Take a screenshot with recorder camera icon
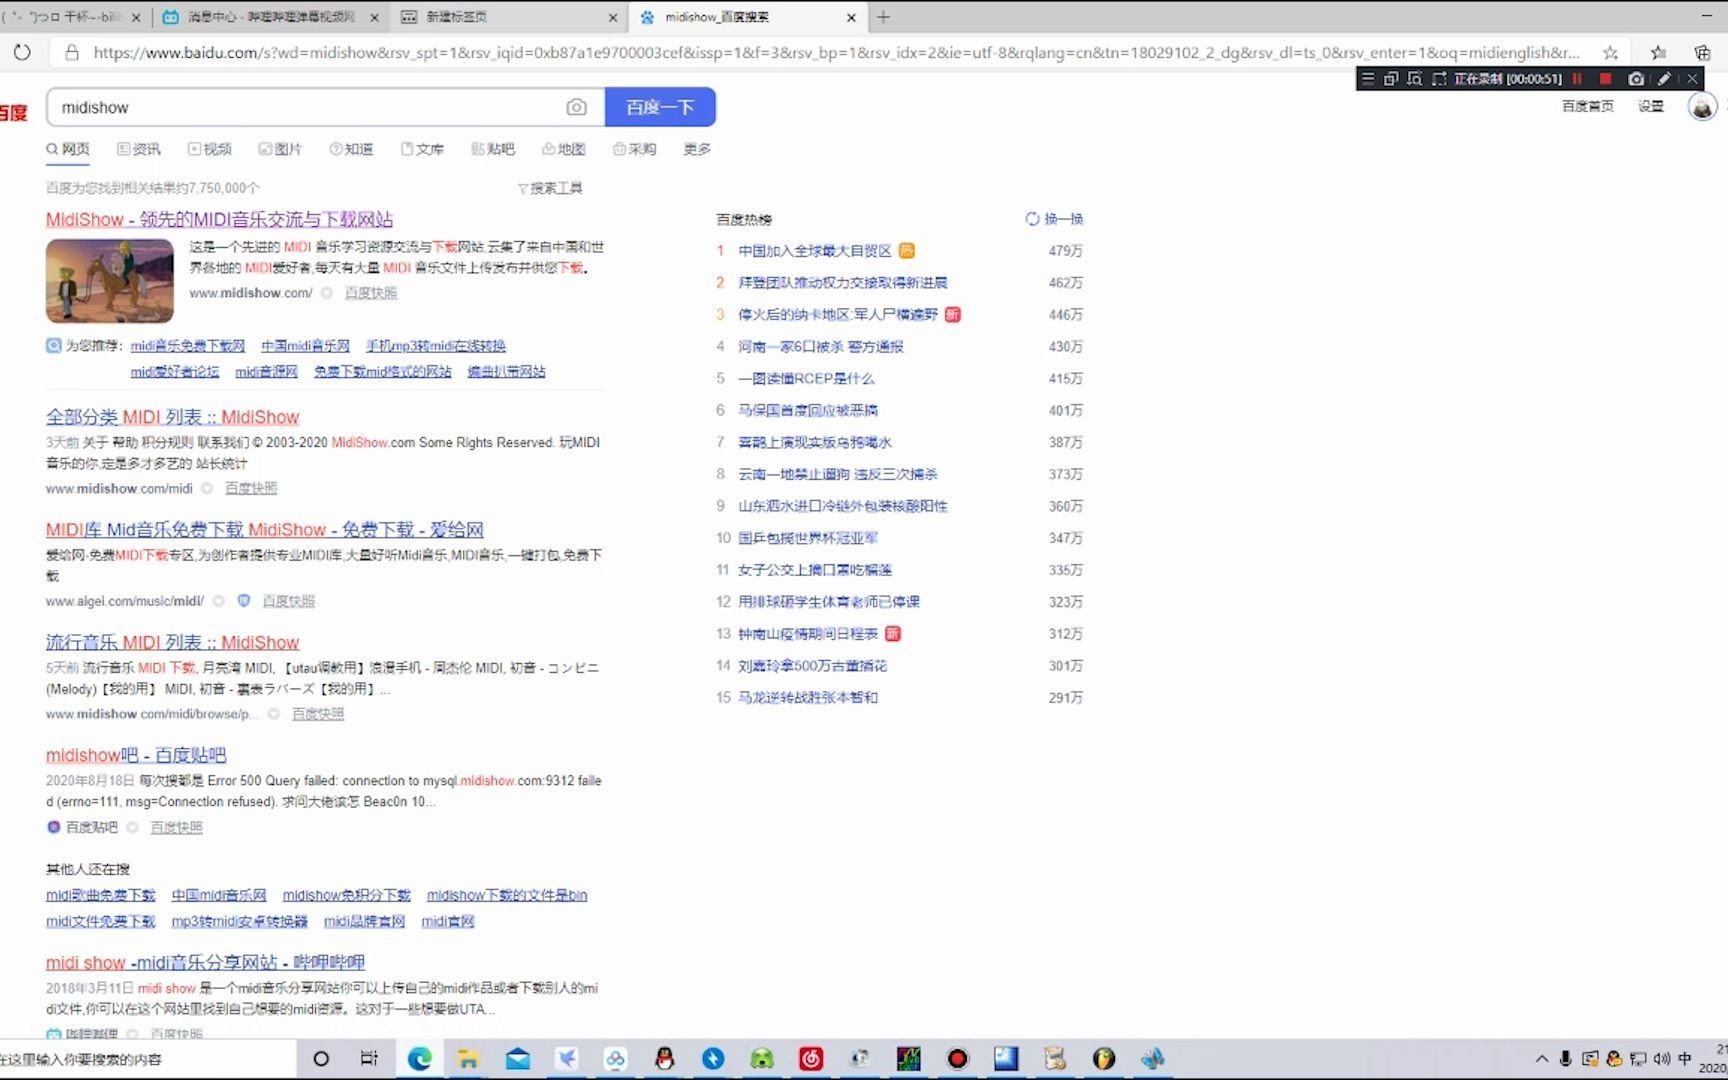Image resolution: width=1728 pixels, height=1080 pixels. 1636,78
